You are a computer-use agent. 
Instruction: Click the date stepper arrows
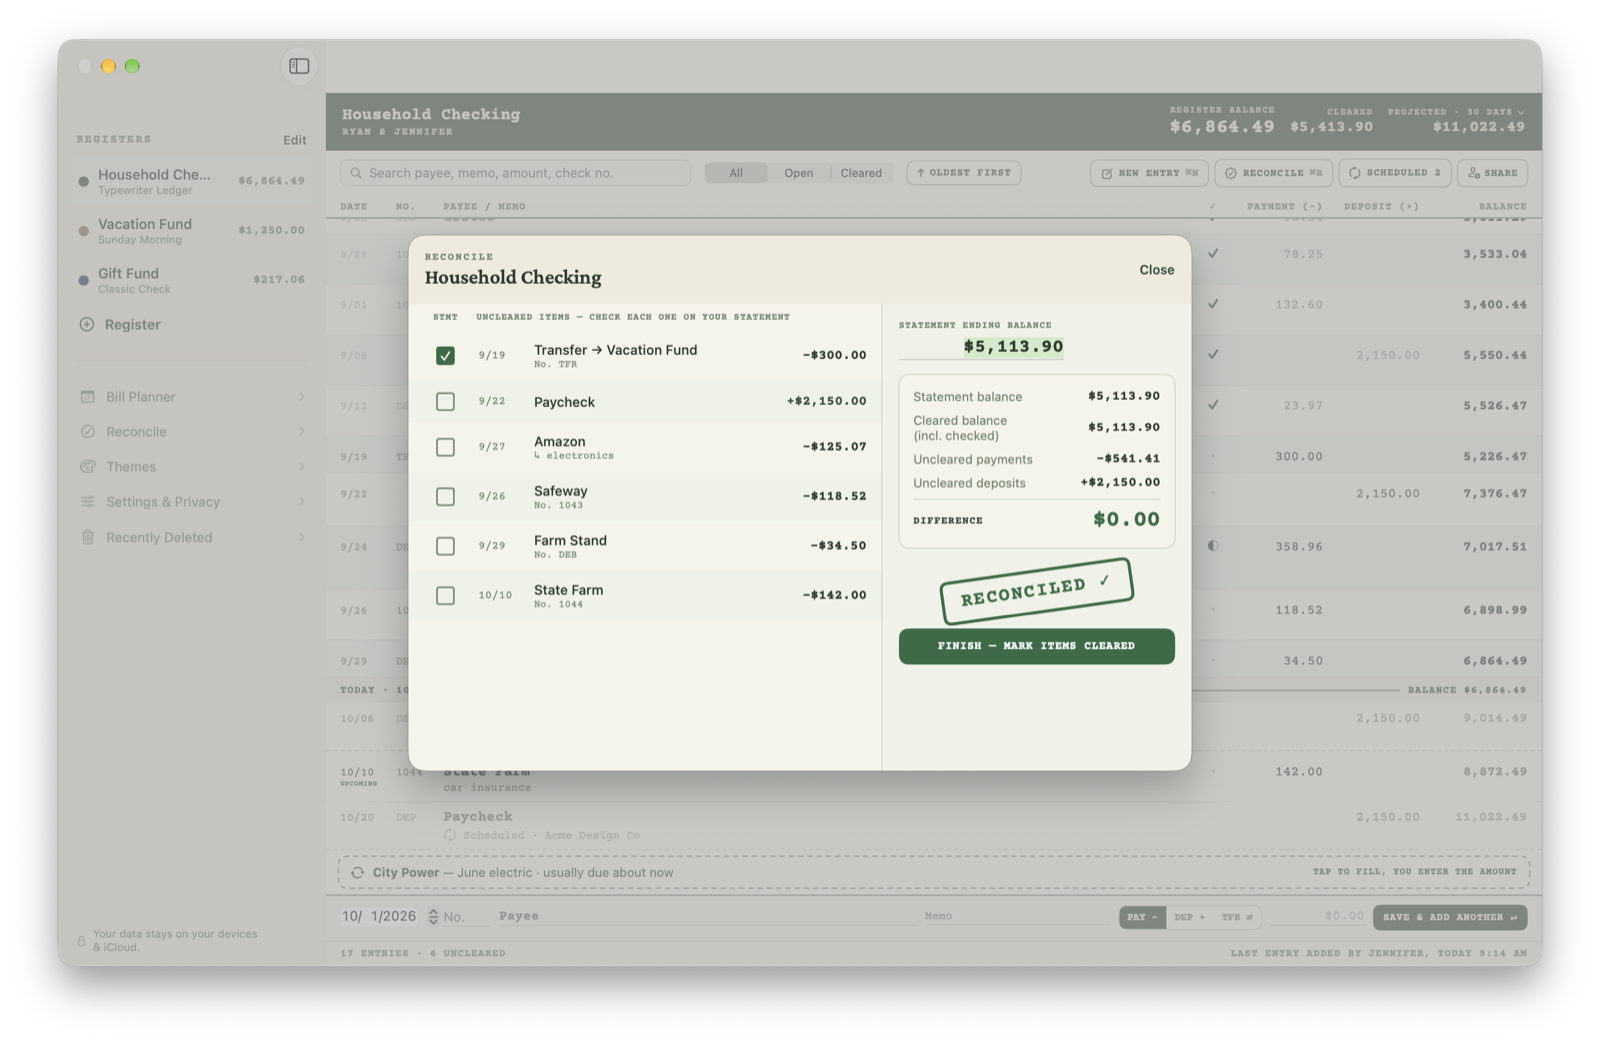tap(433, 916)
